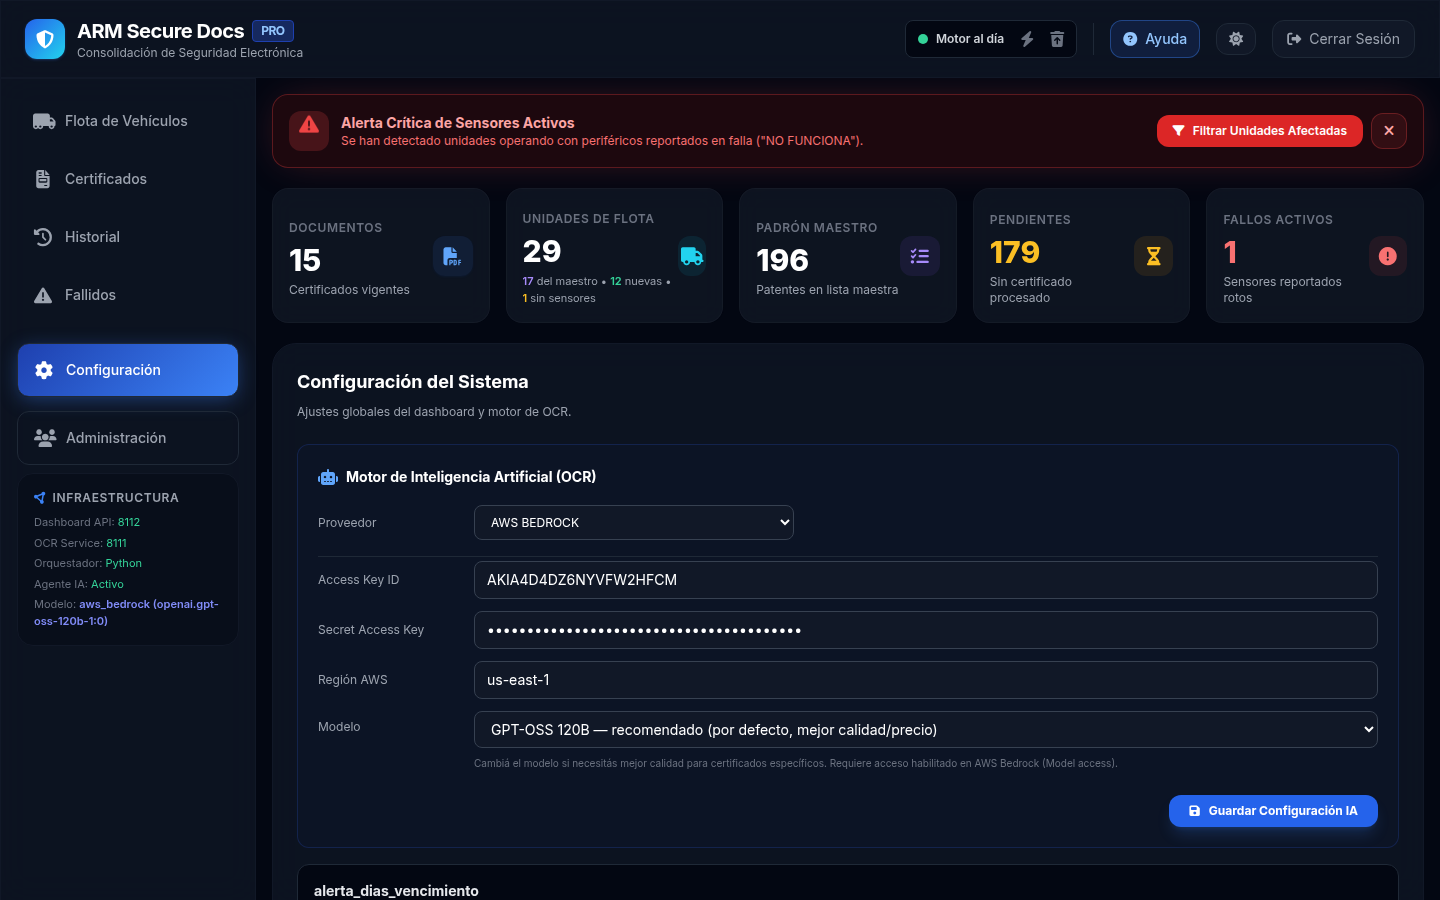The width and height of the screenshot is (1440, 900).
Task: Click the exclamation icon in Fallos Activos card
Action: pyautogui.click(x=1387, y=256)
